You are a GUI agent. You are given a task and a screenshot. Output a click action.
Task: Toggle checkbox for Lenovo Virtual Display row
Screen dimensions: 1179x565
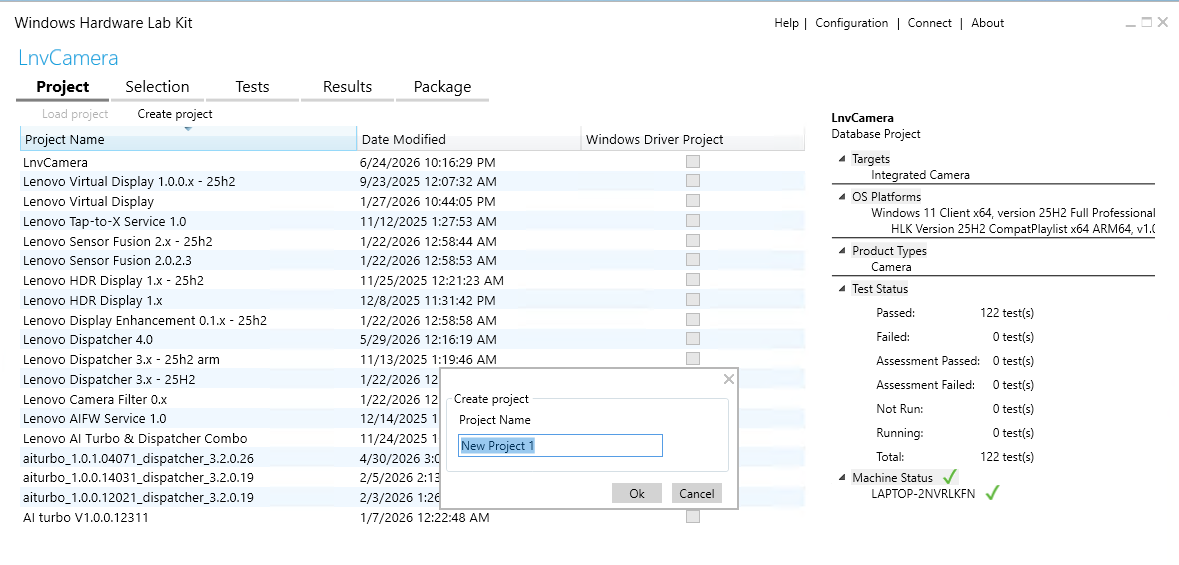click(693, 201)
